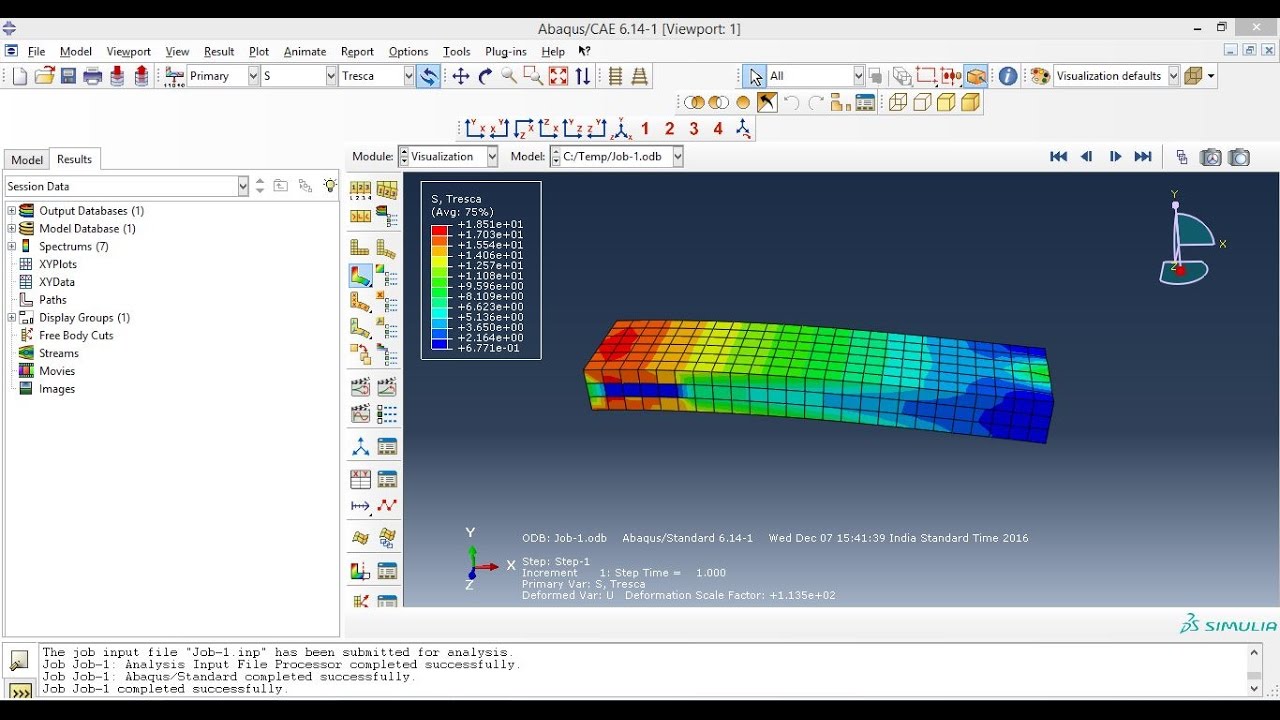Open the Color Code palette icon
The image size is (1280, 720).
point(1040,76)
